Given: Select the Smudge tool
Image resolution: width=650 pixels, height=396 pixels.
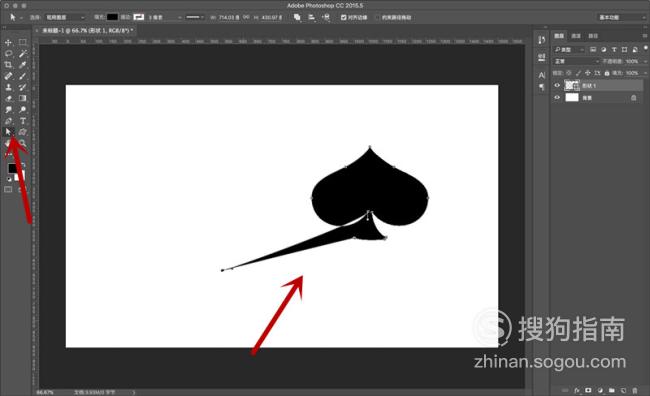Looking at the screenshot, I should [8, 109].
